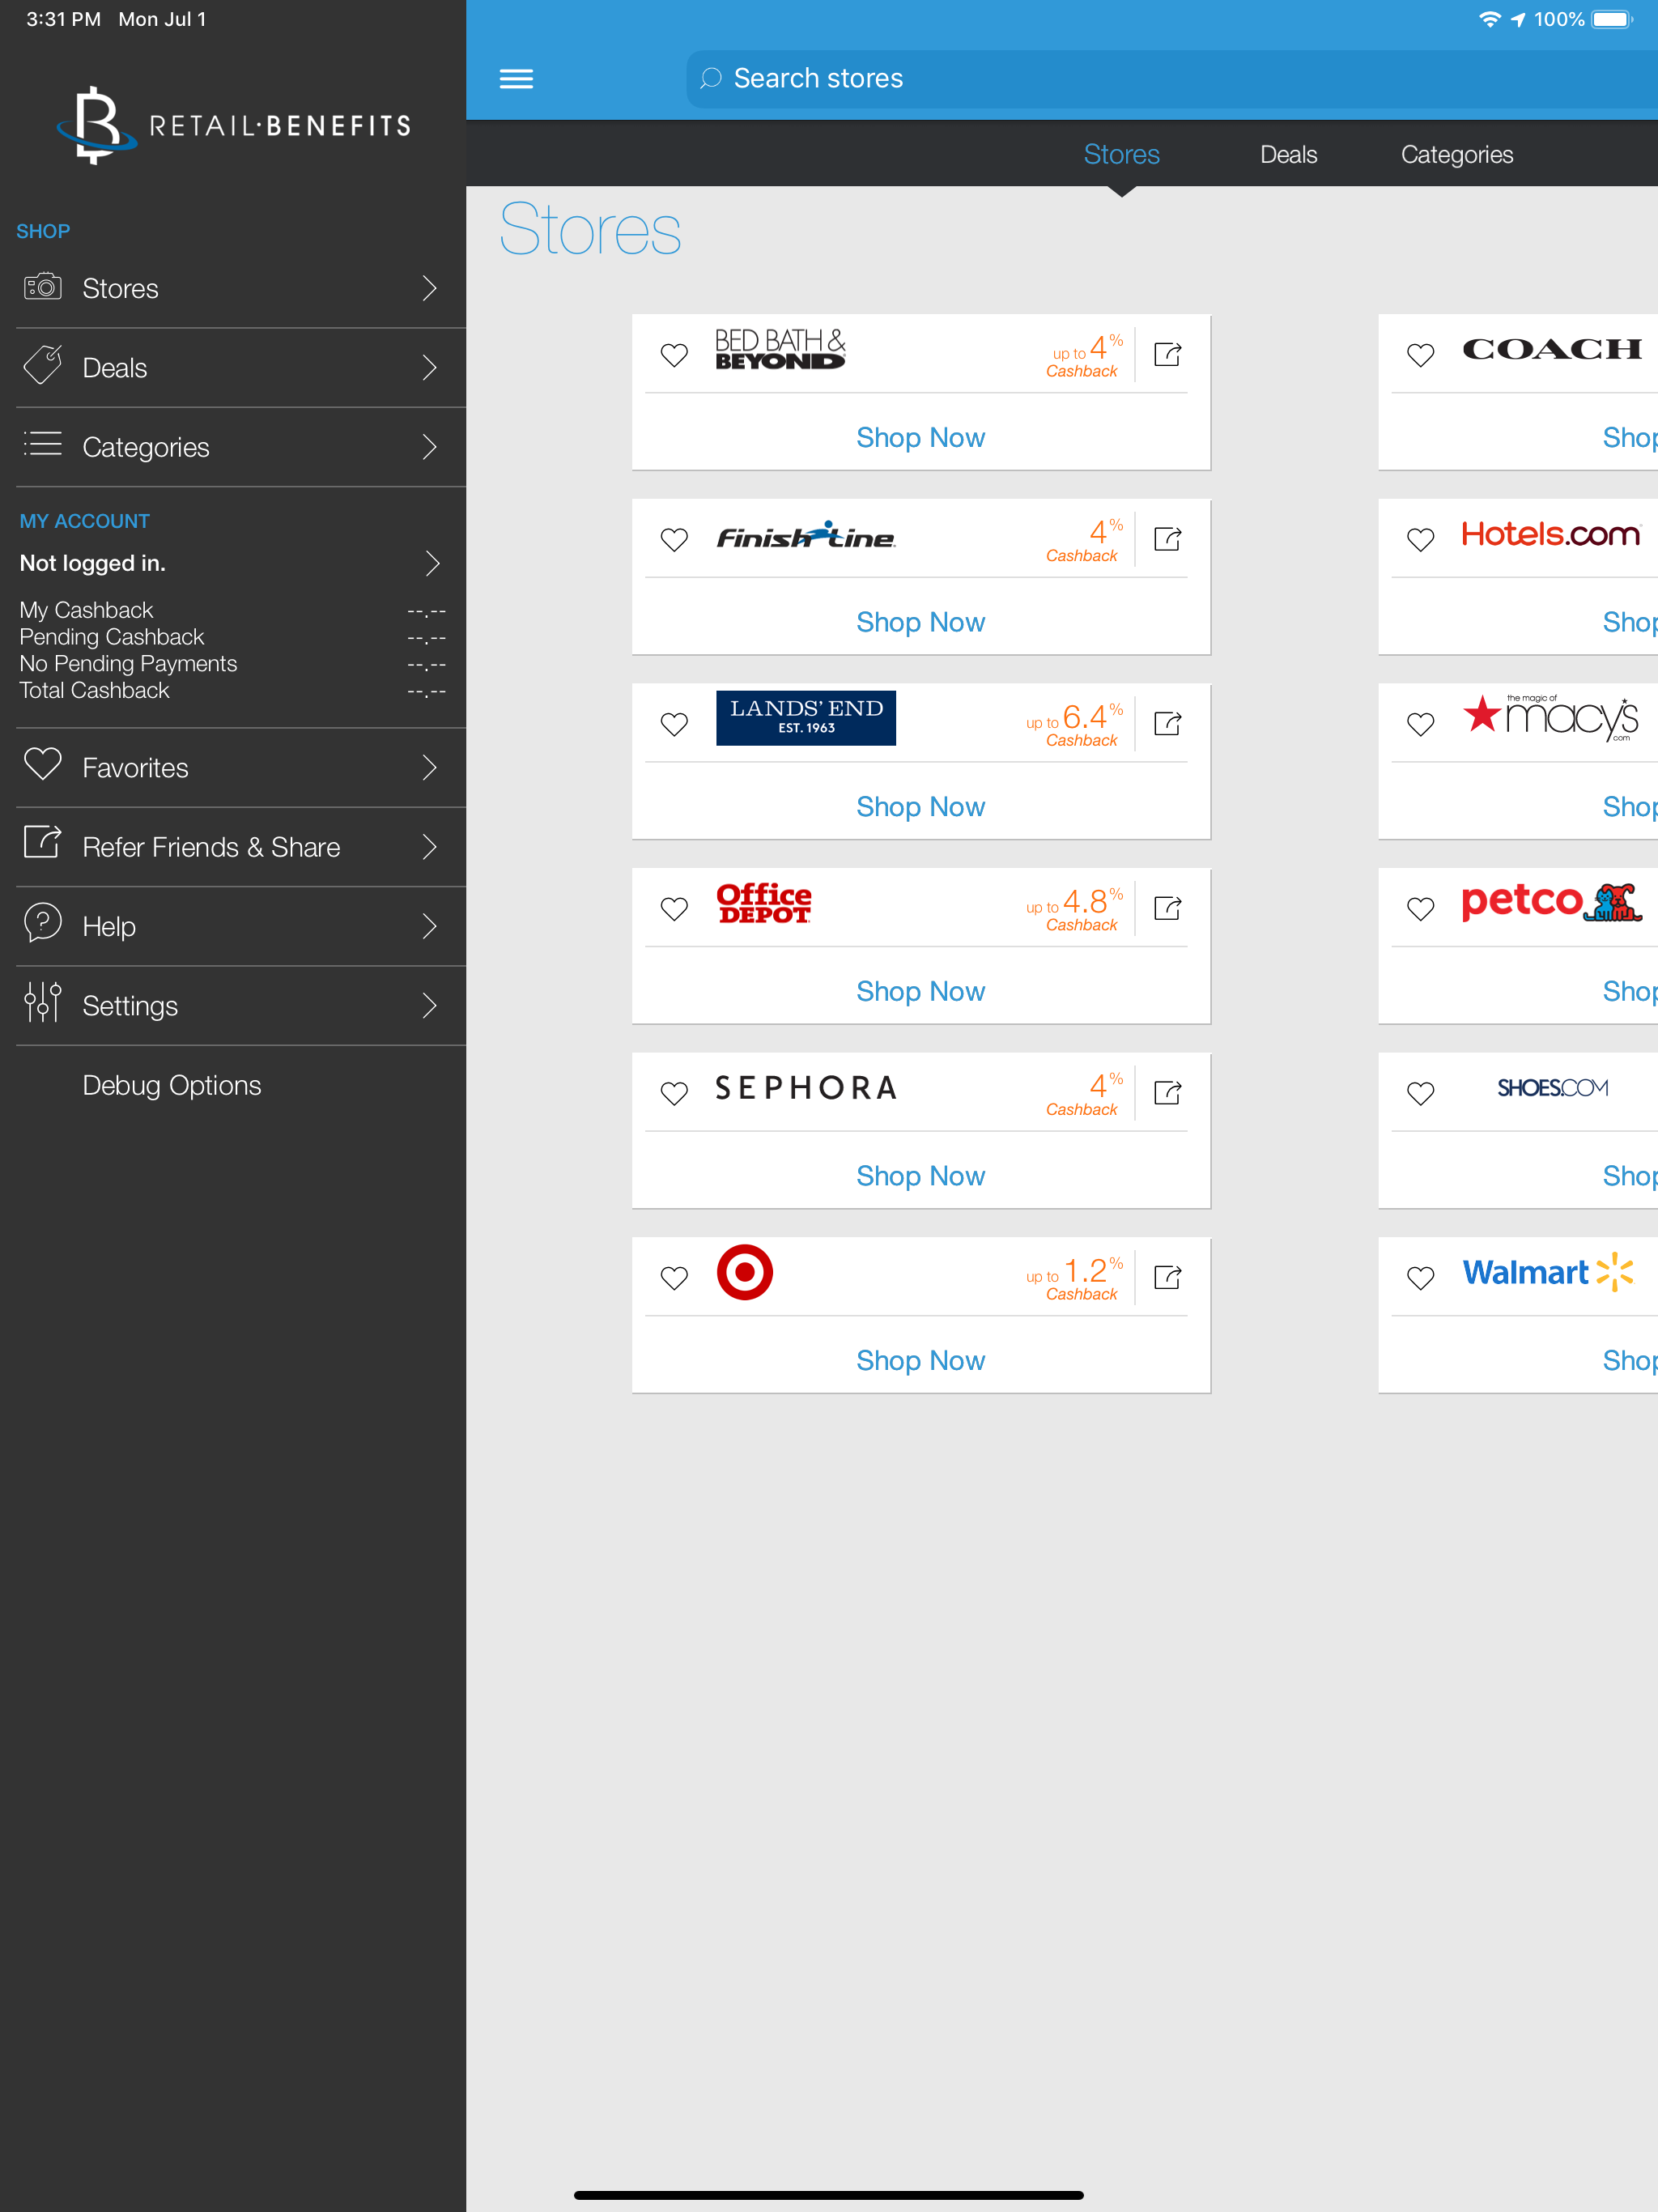The width and height of the screenshot is (1658, 2212).
Task: Share the Lands' End store
Action: (x=1167, y=723)
